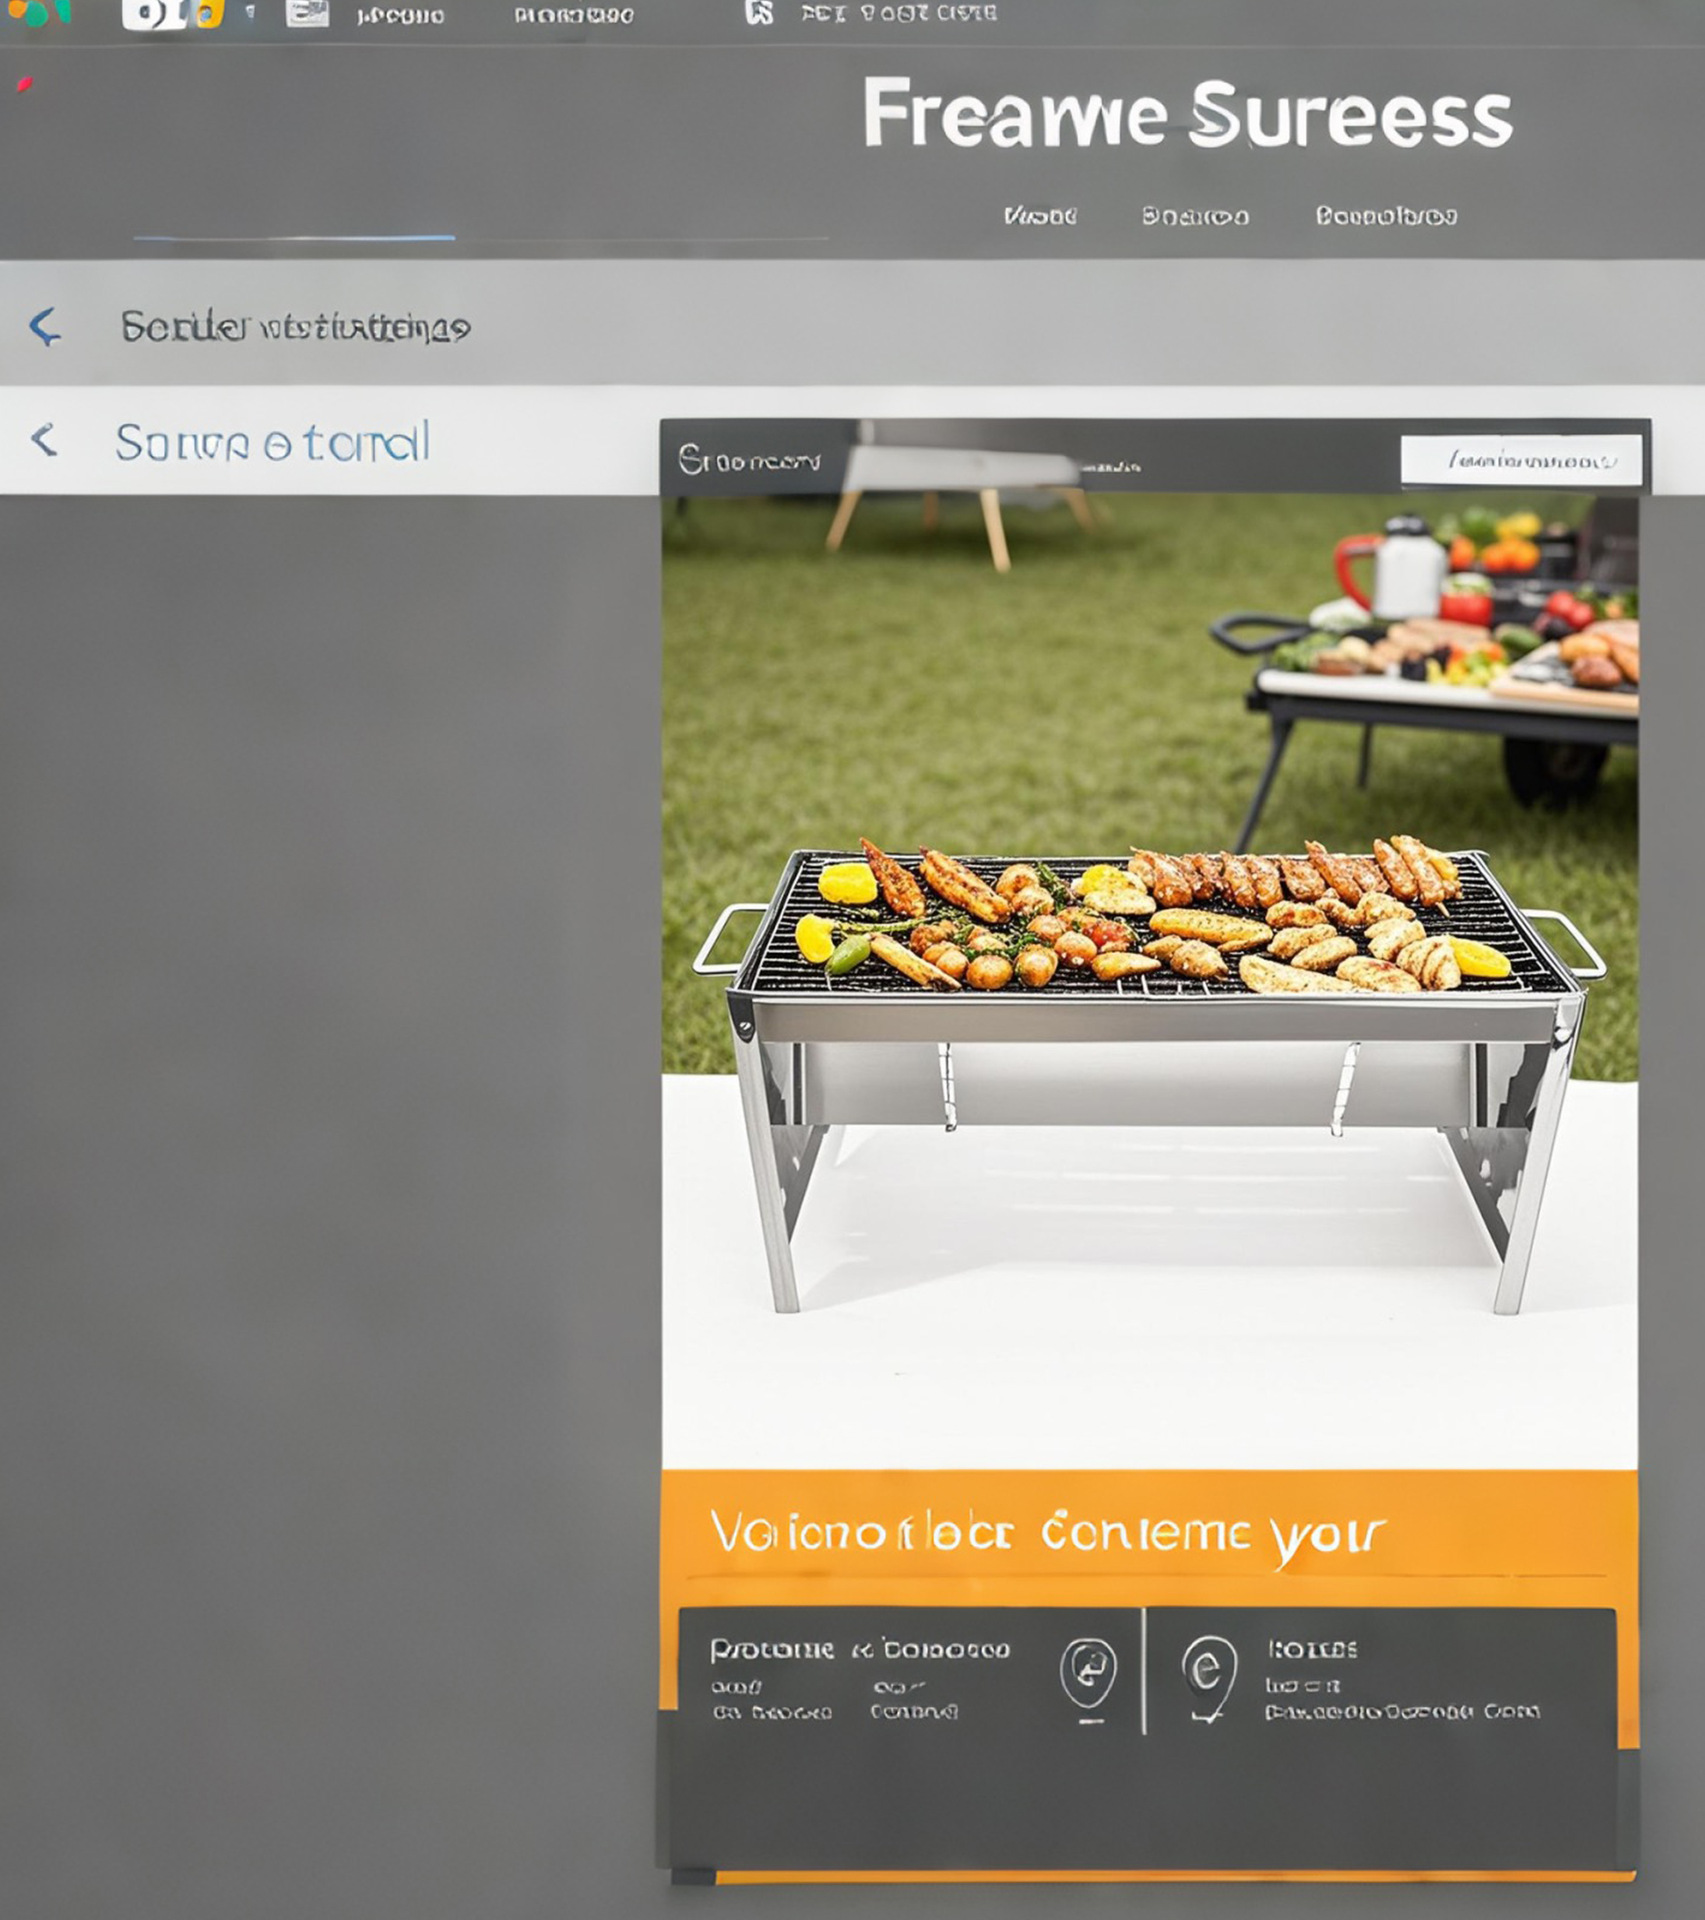1705x1920 pixels.
Task: Click the white and yellow toolbar icon
Action: click(173, 14)
